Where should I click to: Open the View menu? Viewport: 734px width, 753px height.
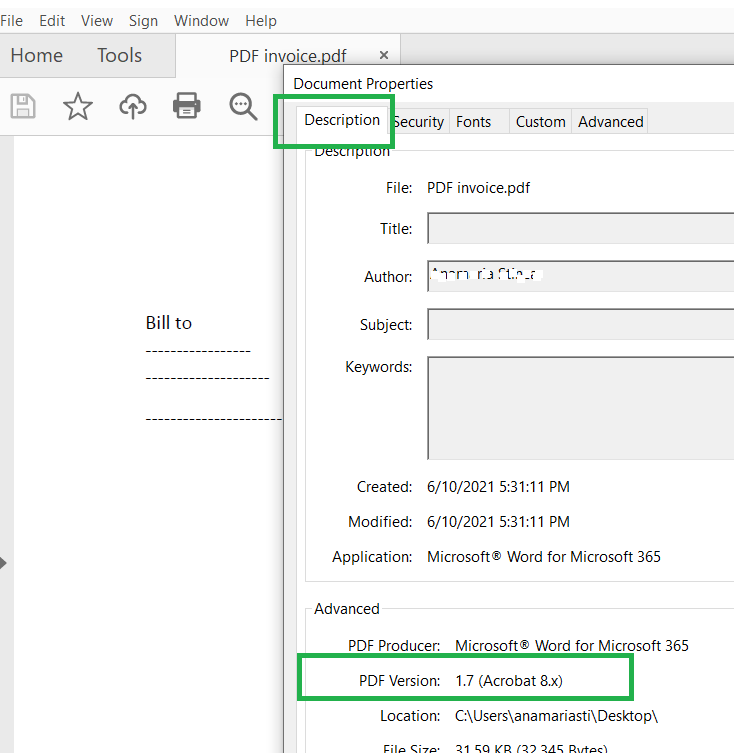tap(97, 20)
